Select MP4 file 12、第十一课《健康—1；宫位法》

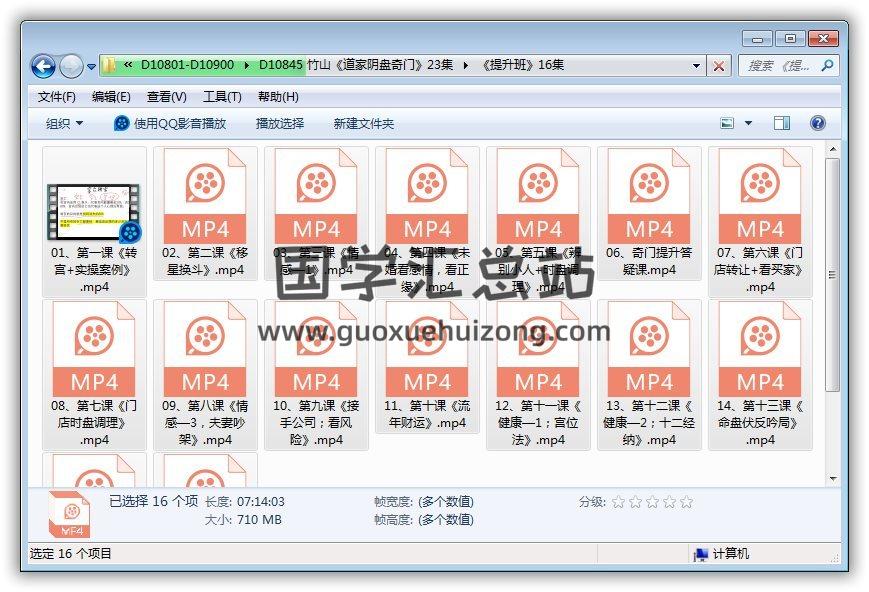(538, 375)
